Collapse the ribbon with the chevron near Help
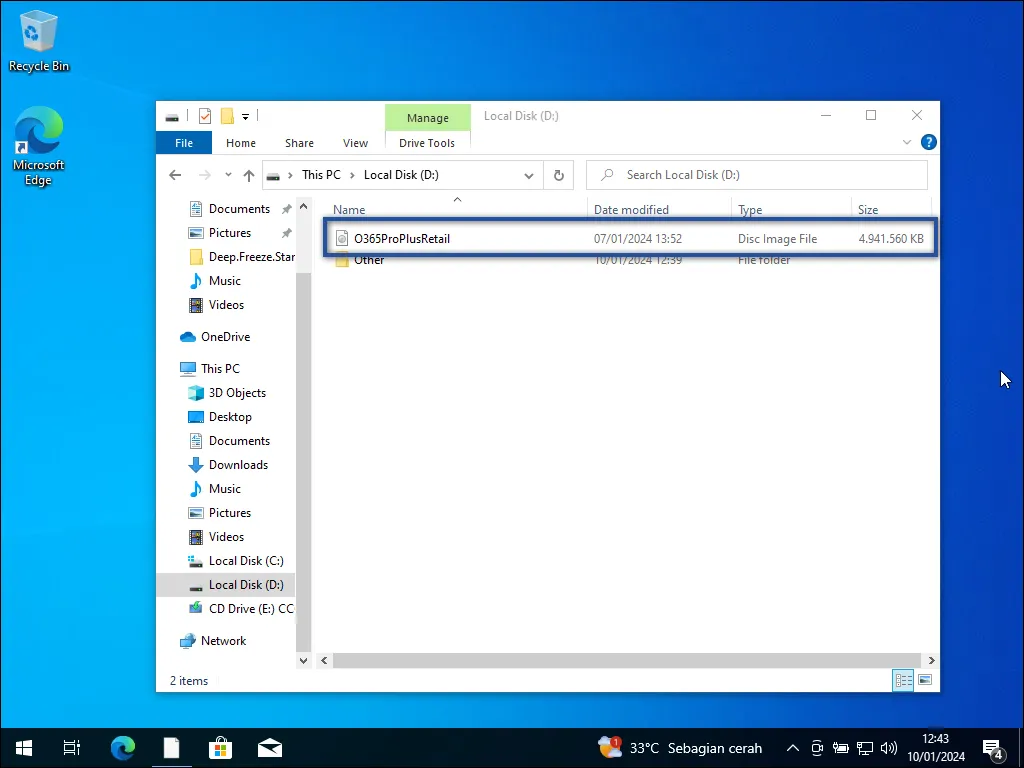This screenshot has height=768, width=1024. (x=906, y=142)
